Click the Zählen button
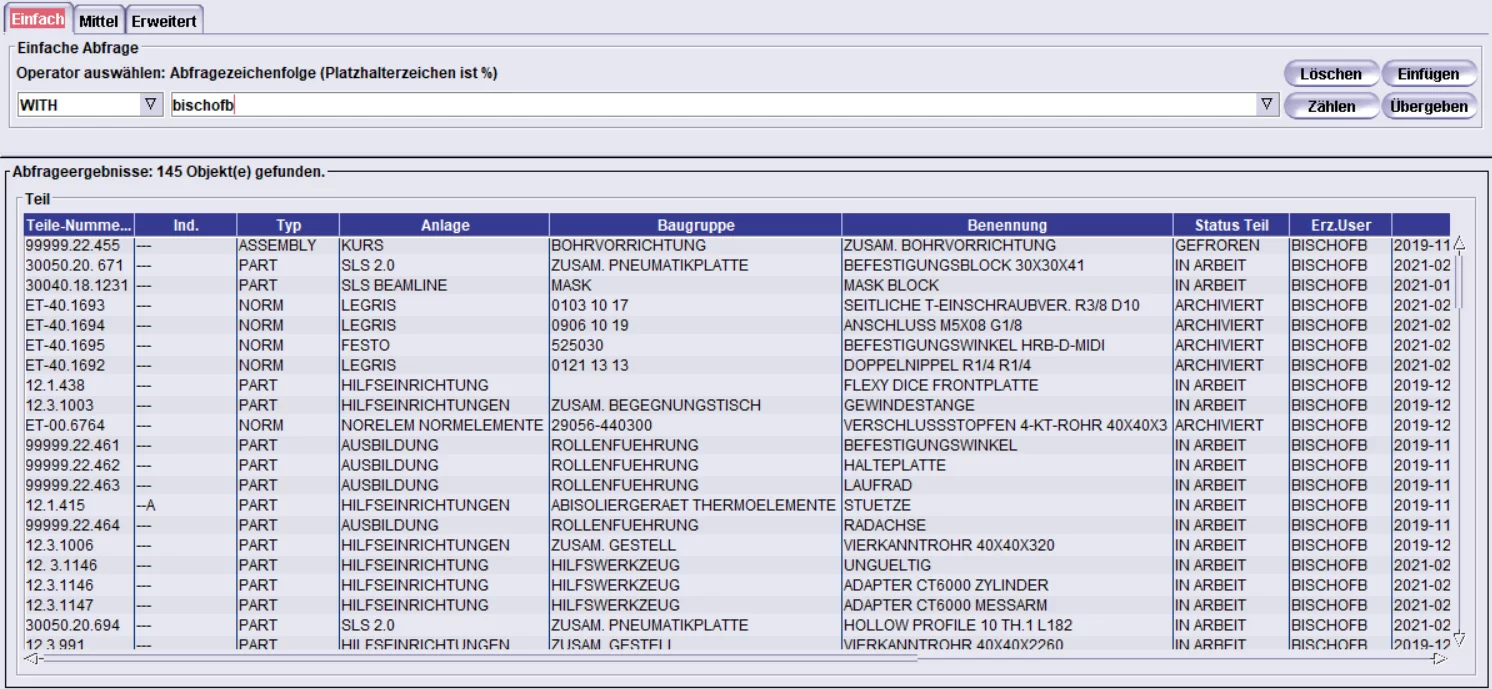Image resolution: width=1492 pixels, height=689 pixels. click(1330, 106)
